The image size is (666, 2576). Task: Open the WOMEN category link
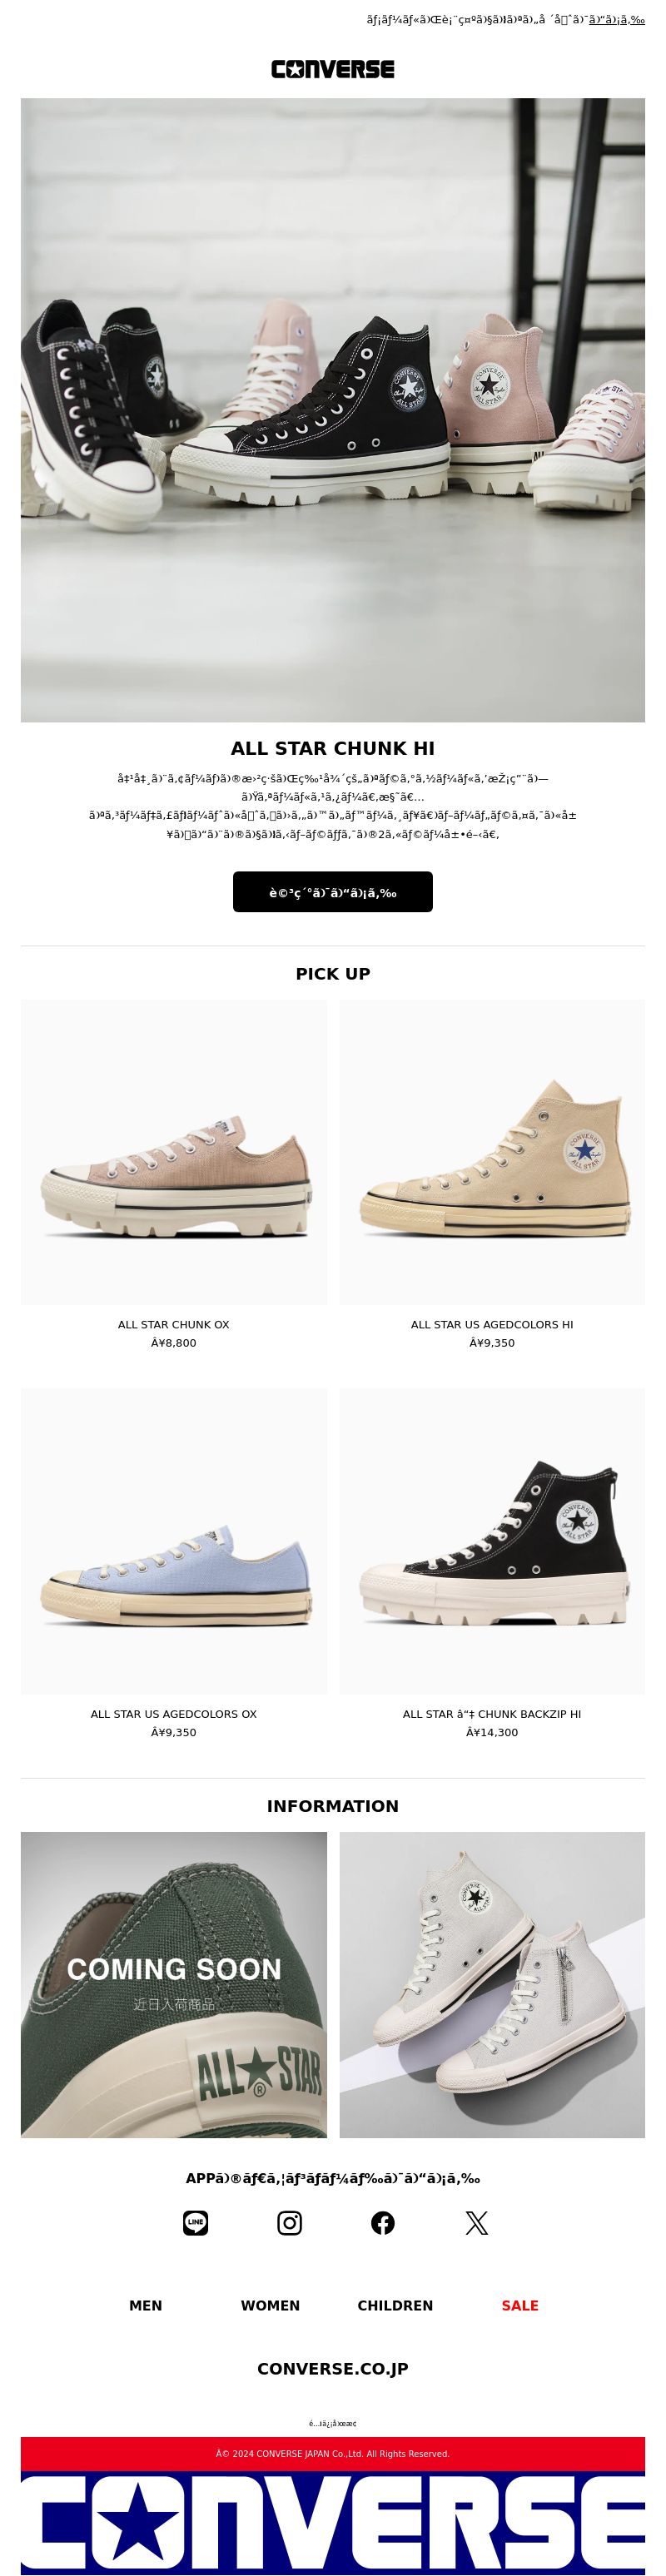(270, 2305)
